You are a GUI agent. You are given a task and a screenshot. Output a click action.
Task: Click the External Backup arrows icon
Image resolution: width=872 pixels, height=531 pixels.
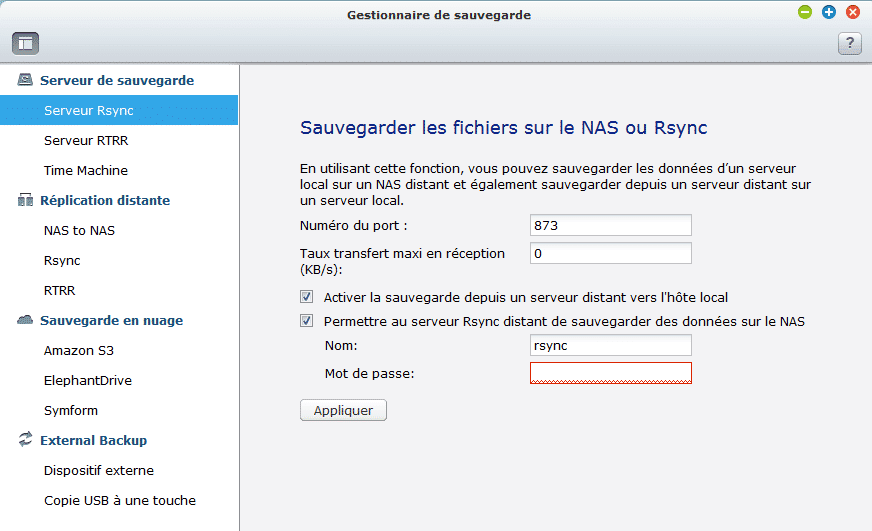pyautogui.click(x=25, y=439)
